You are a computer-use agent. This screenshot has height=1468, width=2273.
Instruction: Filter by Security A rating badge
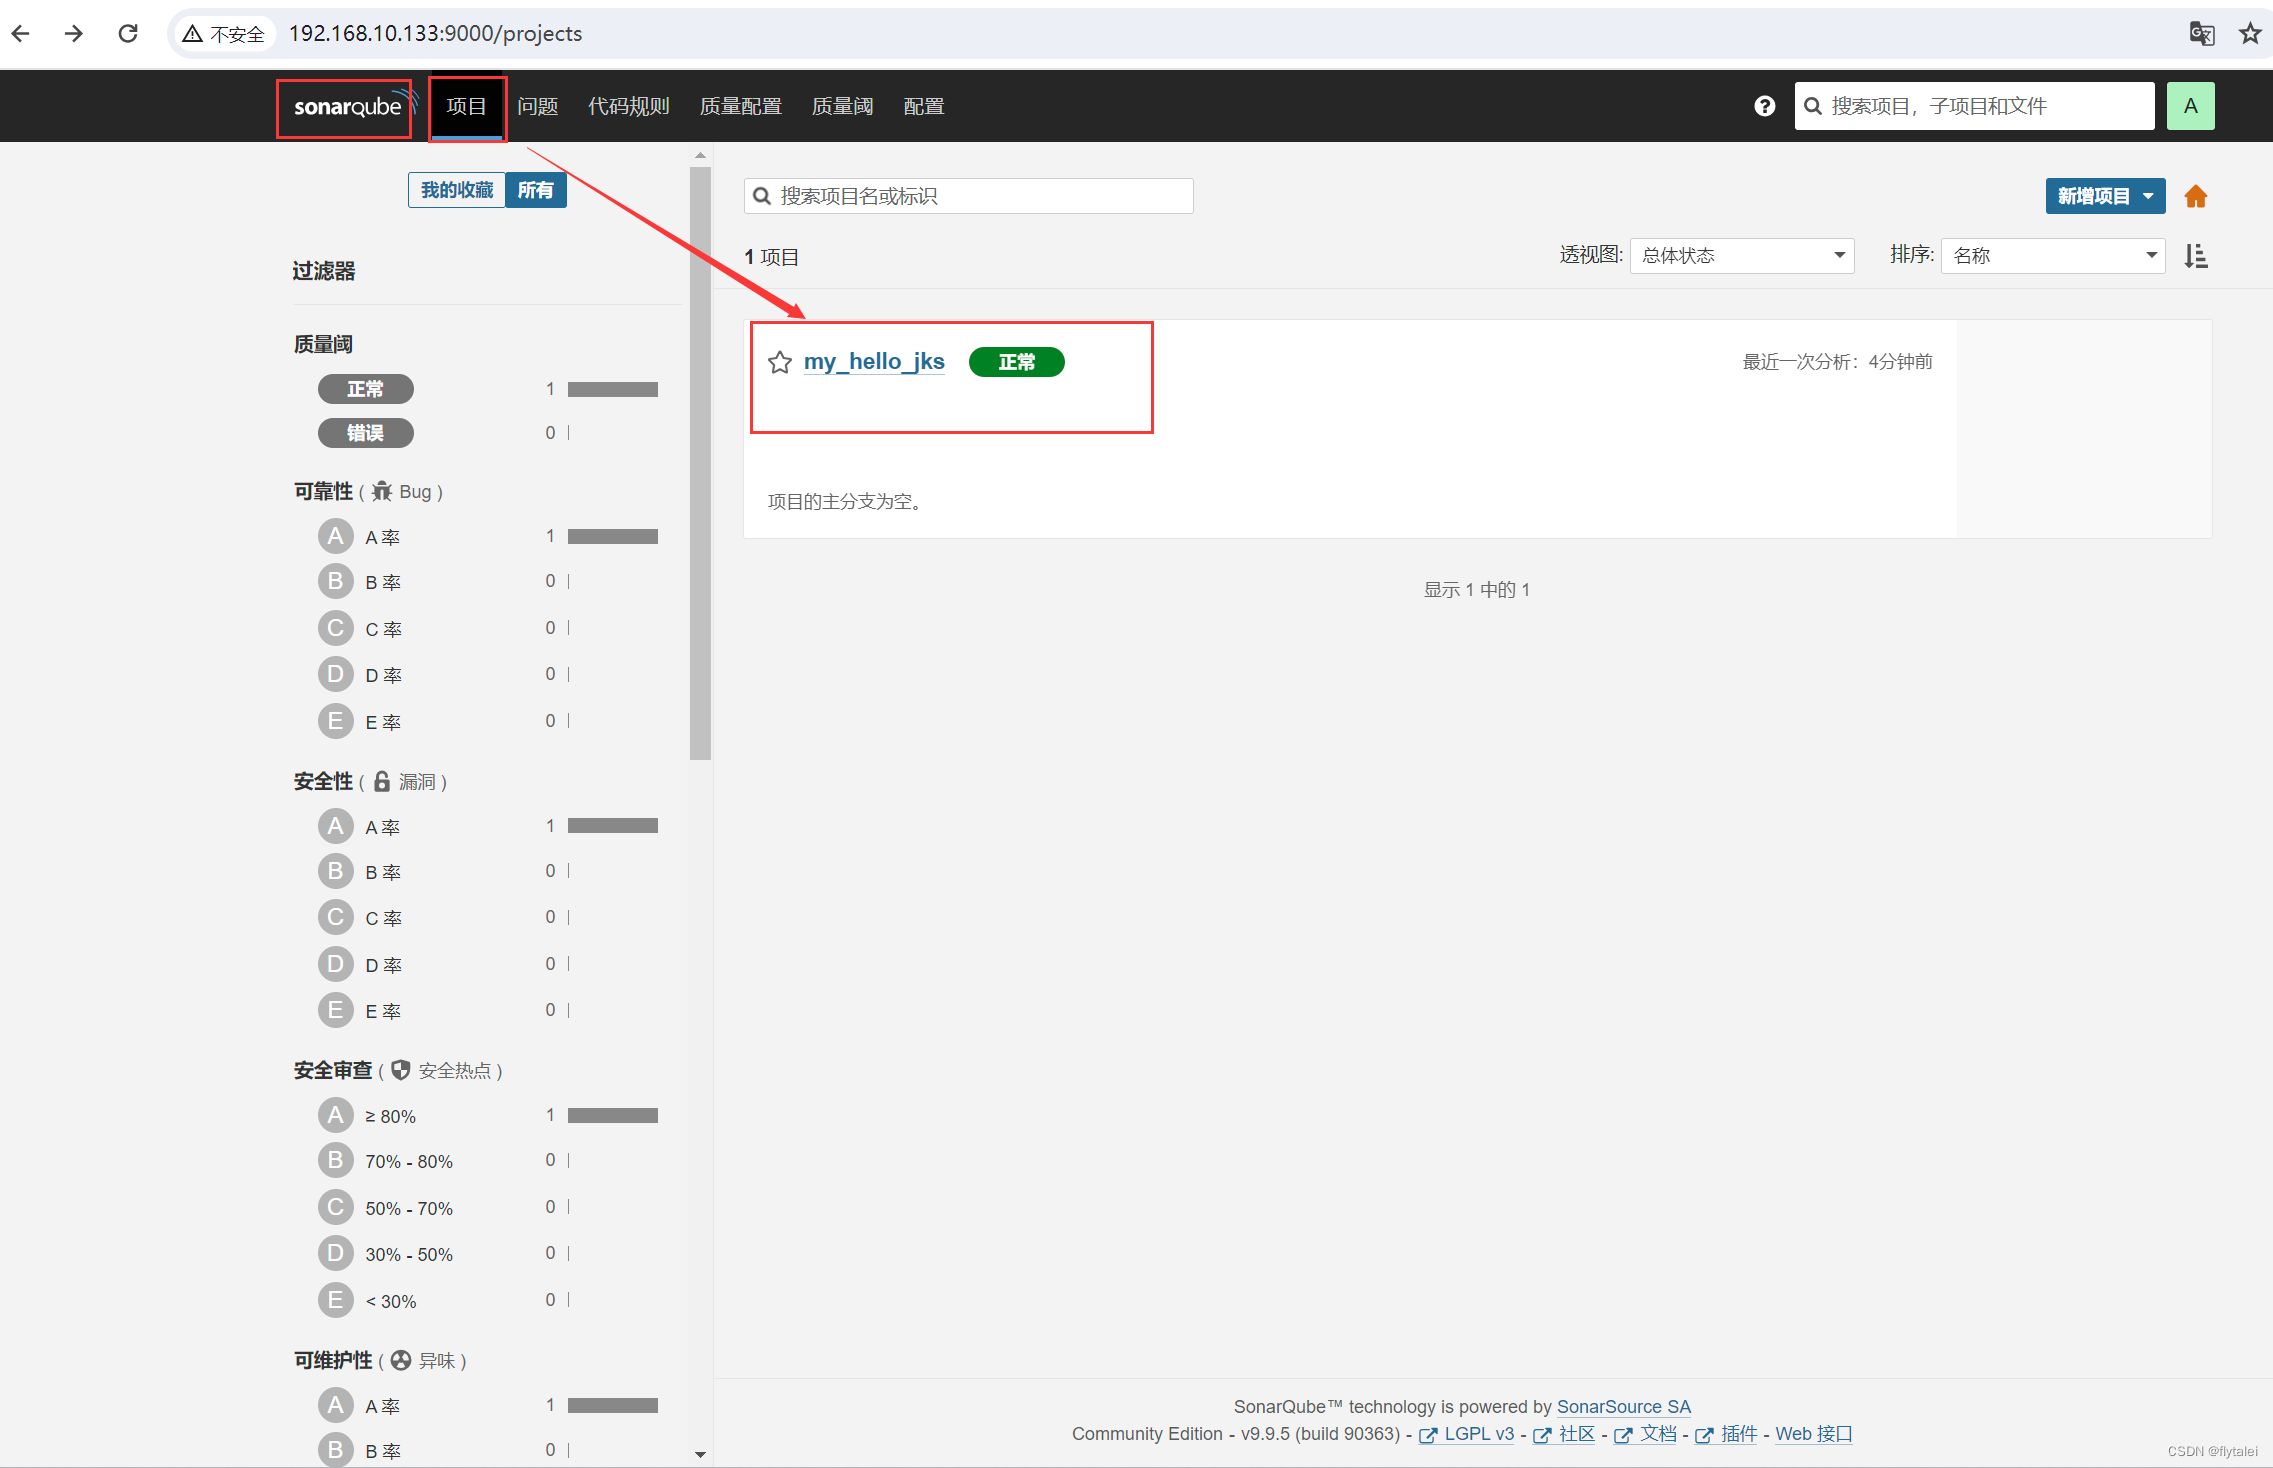[336, 826]
